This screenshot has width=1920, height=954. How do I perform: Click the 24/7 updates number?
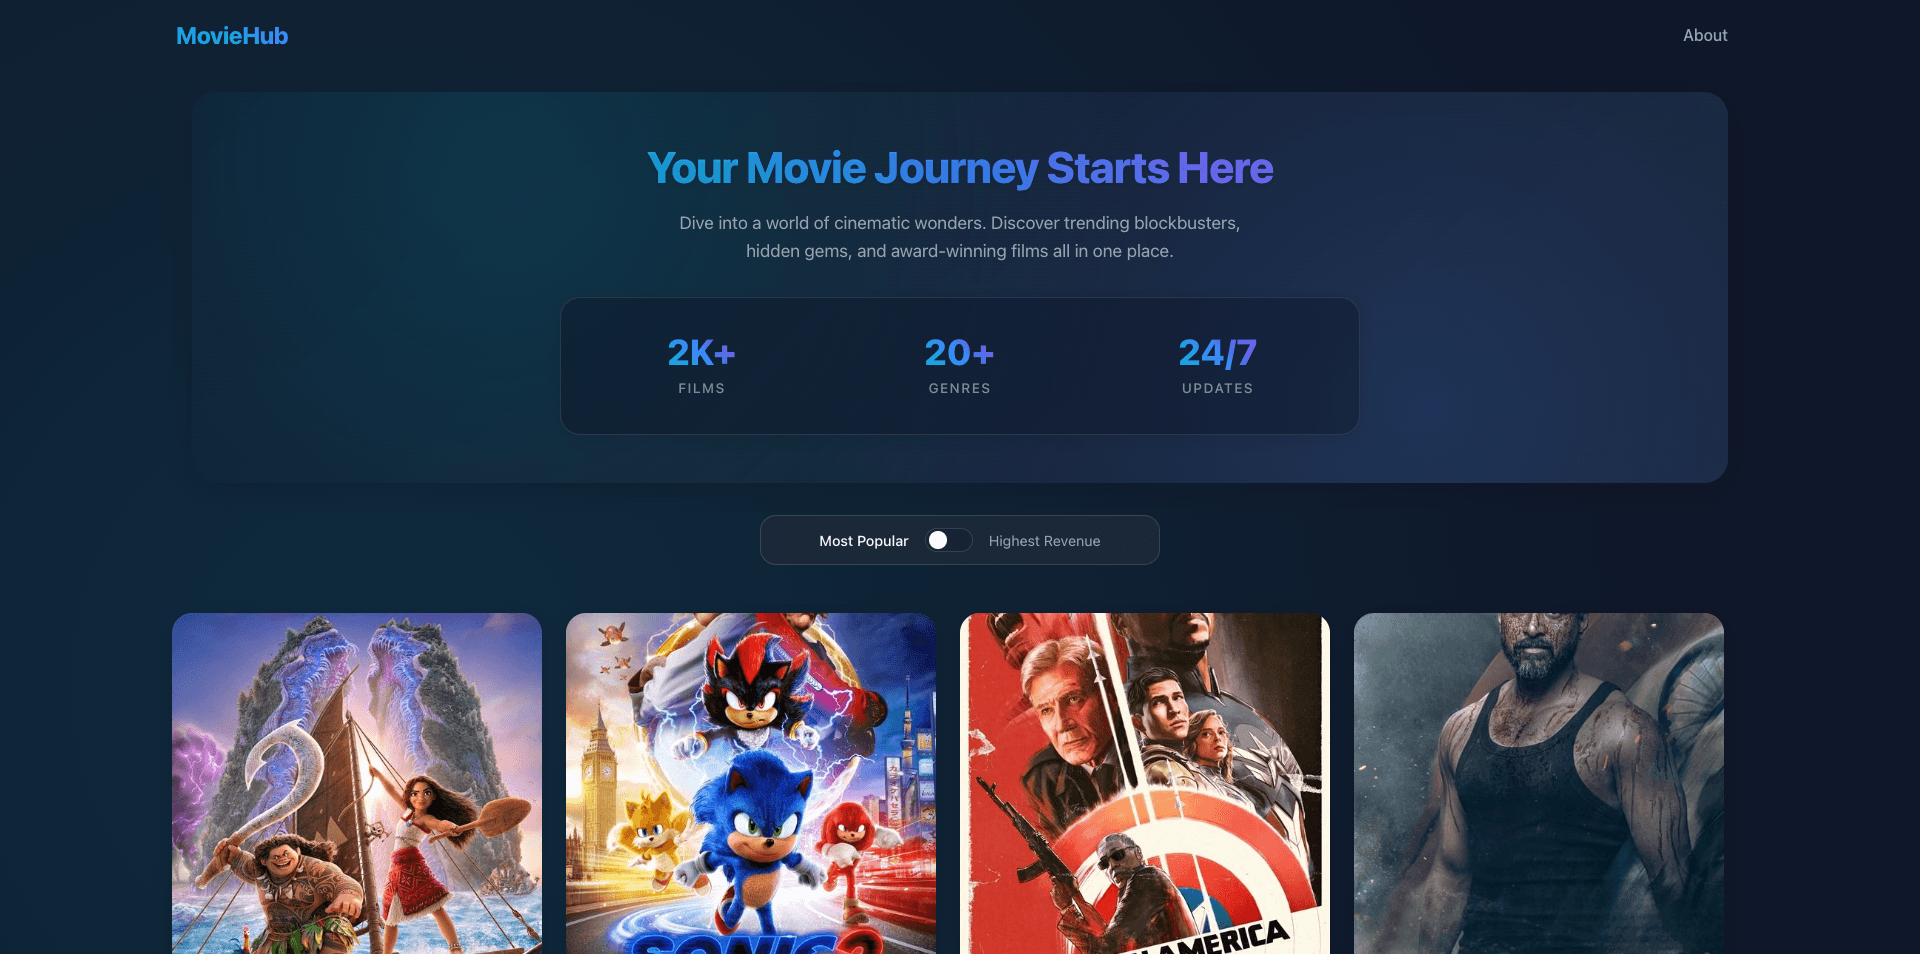click(1217, 353)
